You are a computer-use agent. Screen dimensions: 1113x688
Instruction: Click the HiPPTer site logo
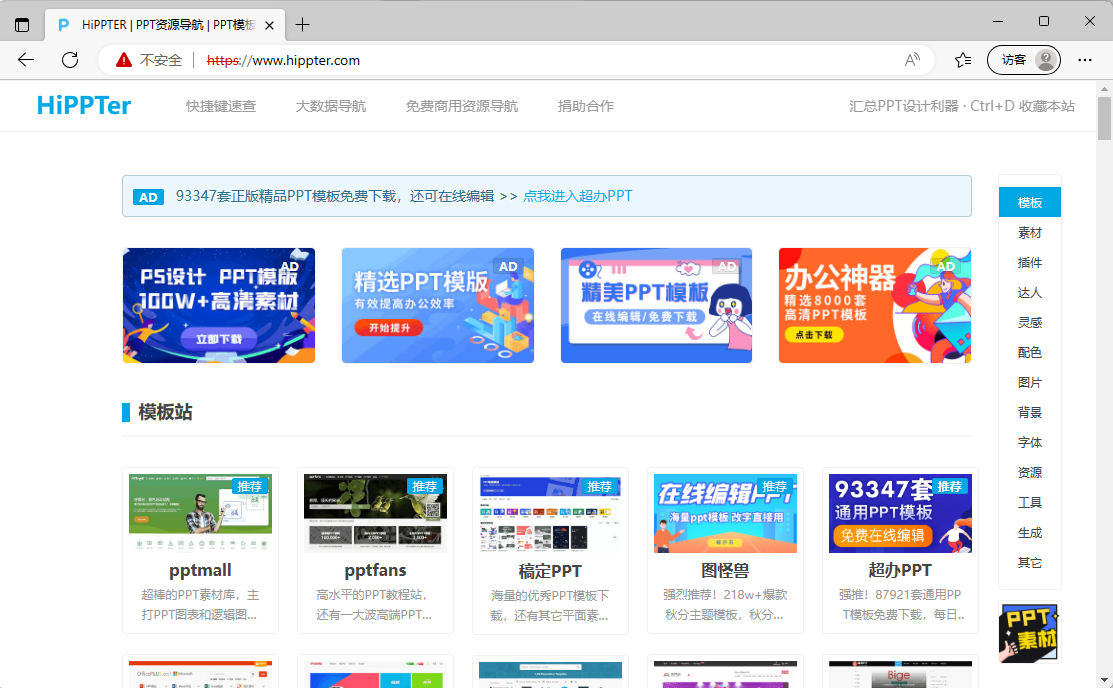tap(84, 105)
